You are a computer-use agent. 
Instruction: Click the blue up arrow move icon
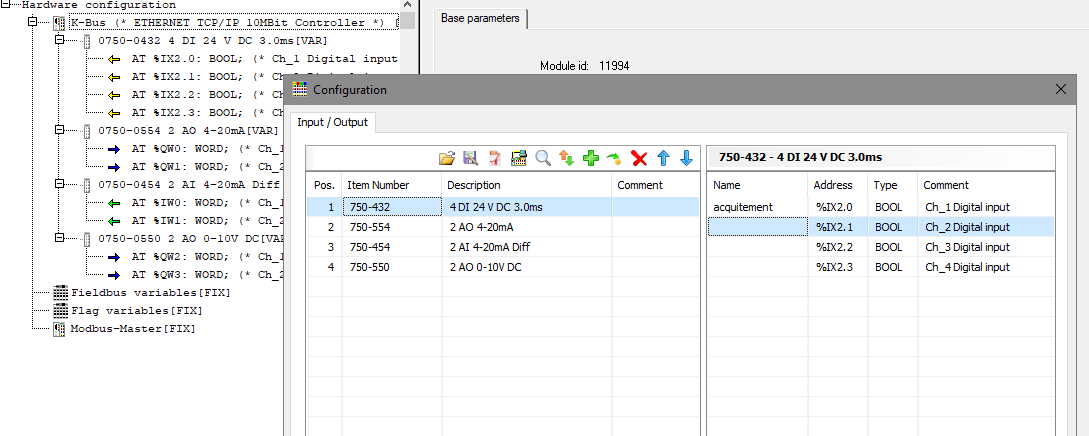click(x=663, y=158)
